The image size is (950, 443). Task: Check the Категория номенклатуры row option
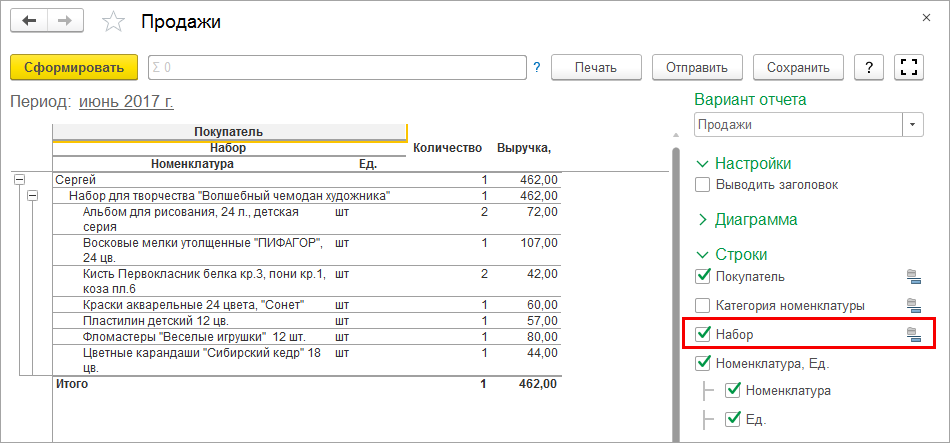[x=703, y=306]
